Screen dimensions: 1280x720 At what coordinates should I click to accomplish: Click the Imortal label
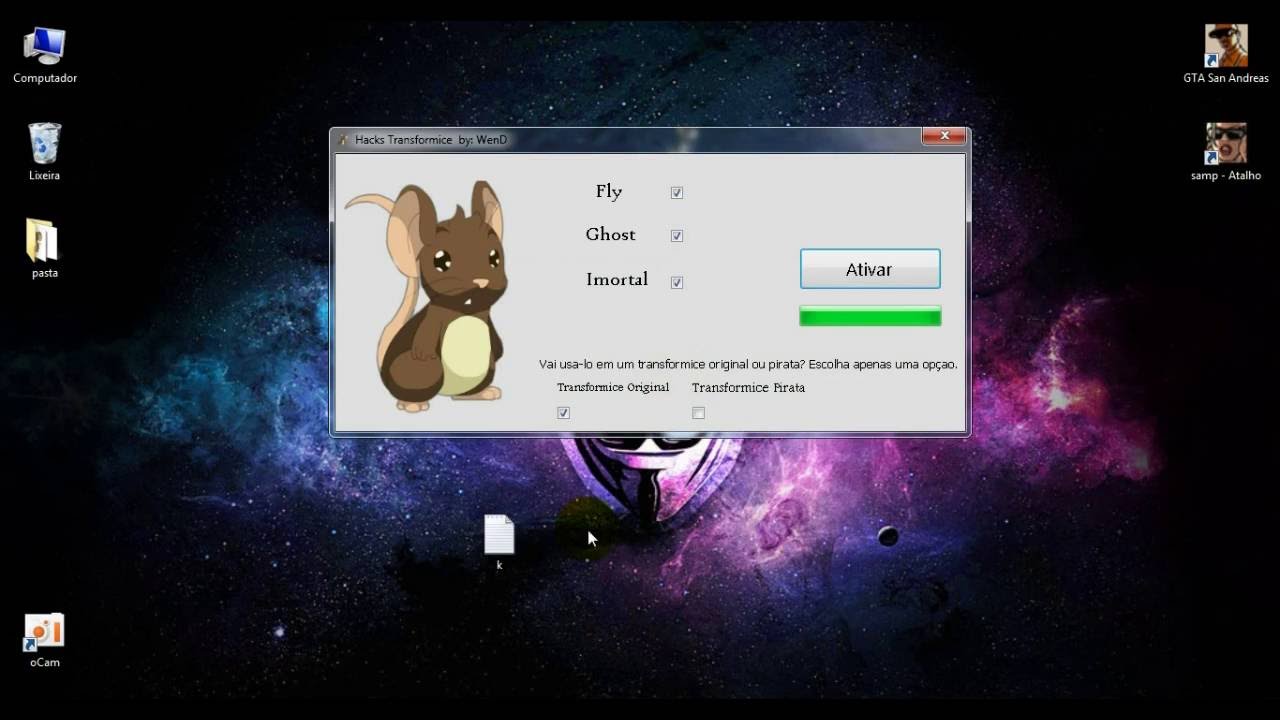(x=617, y=279)
